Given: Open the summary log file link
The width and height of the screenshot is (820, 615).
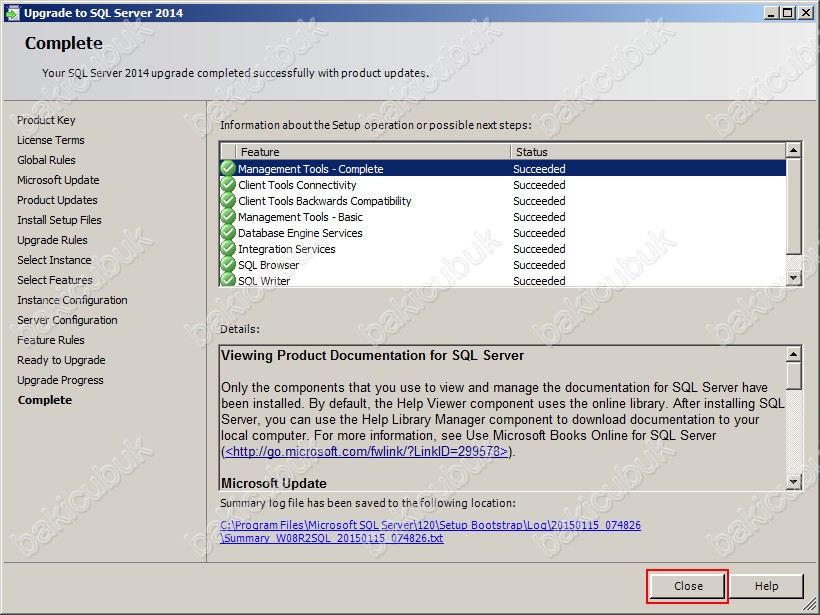Looking at the screenshot, I should point(430,531).
